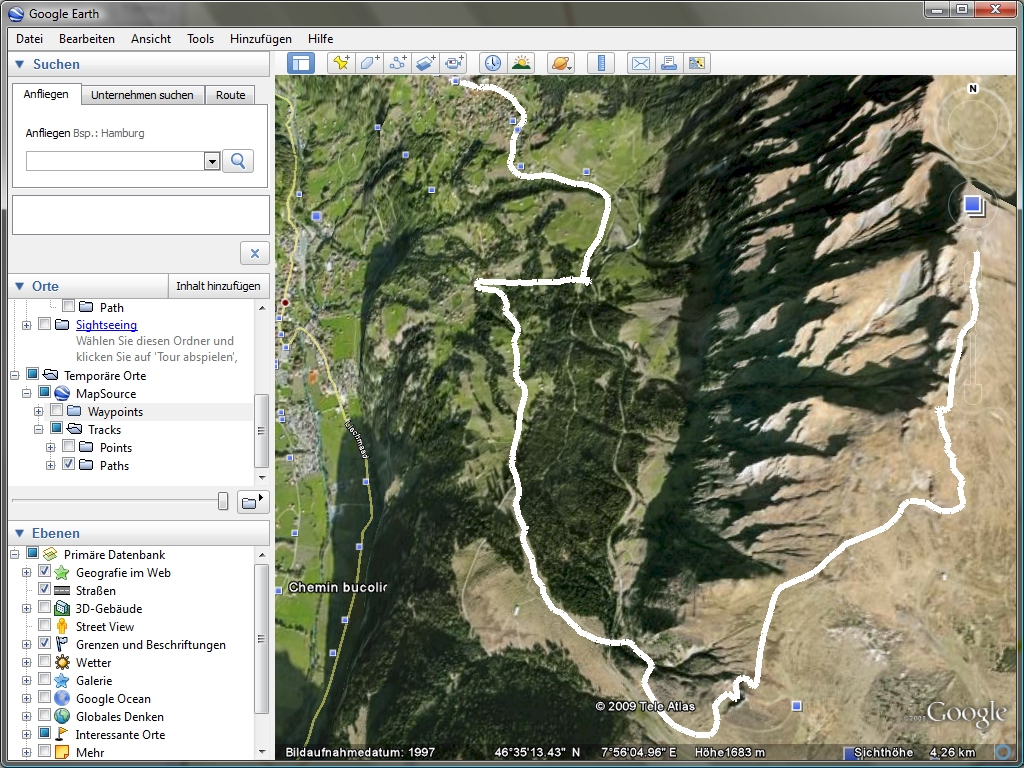1024x768 pixels.
Task: Collapse the Primäre Datenbank node
Action: [x=14, y=554]
